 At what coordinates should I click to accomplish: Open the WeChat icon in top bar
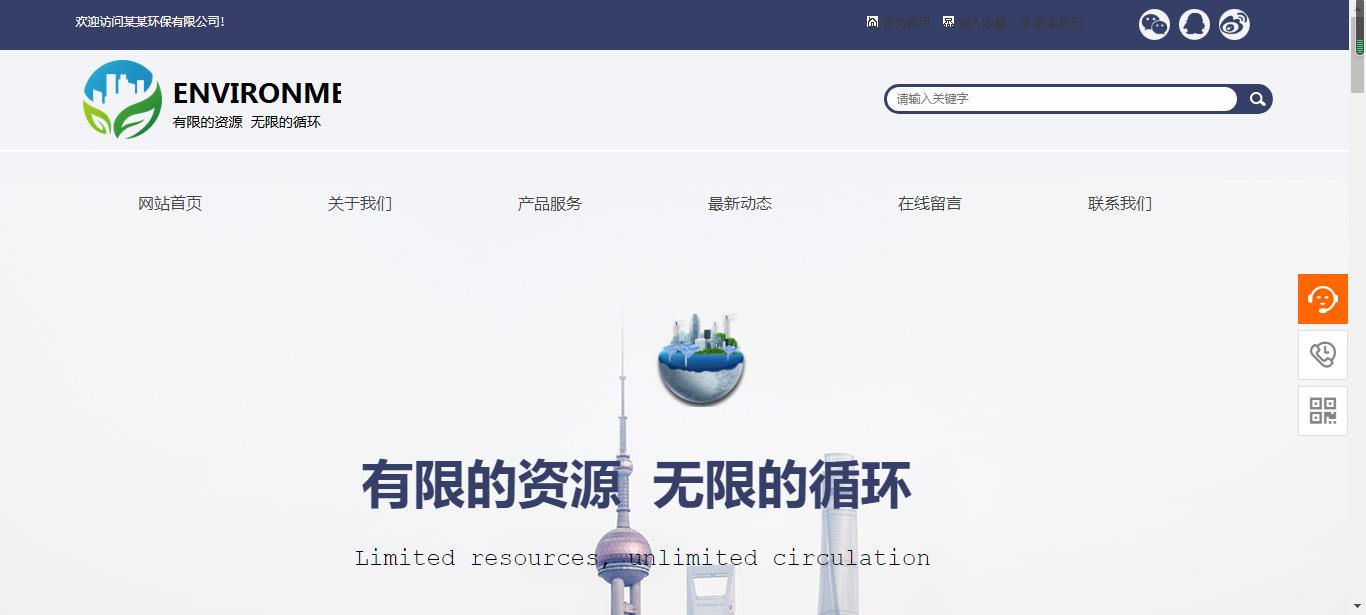[1154, 24]
